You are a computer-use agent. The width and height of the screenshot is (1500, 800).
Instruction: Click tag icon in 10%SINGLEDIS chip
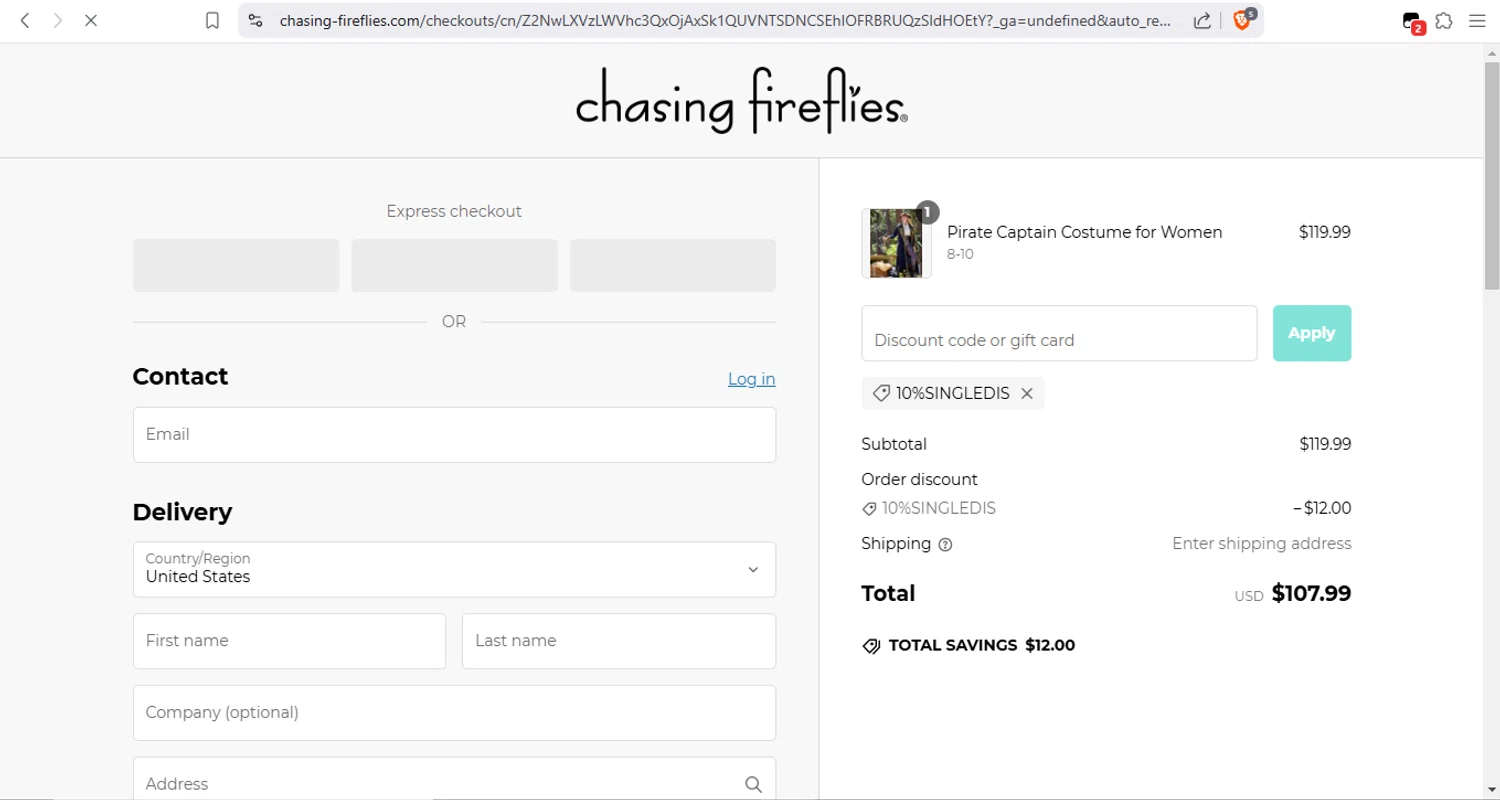(881, 394)
